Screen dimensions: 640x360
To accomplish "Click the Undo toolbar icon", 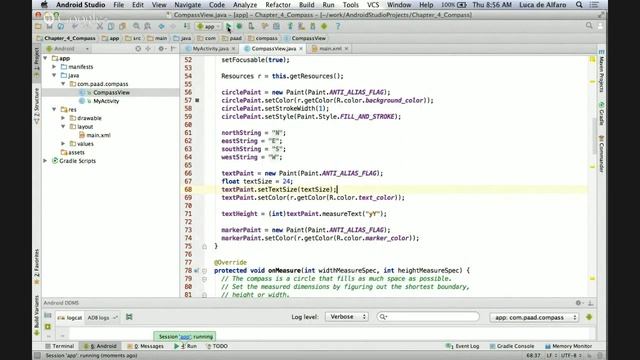I will (75, 27).
